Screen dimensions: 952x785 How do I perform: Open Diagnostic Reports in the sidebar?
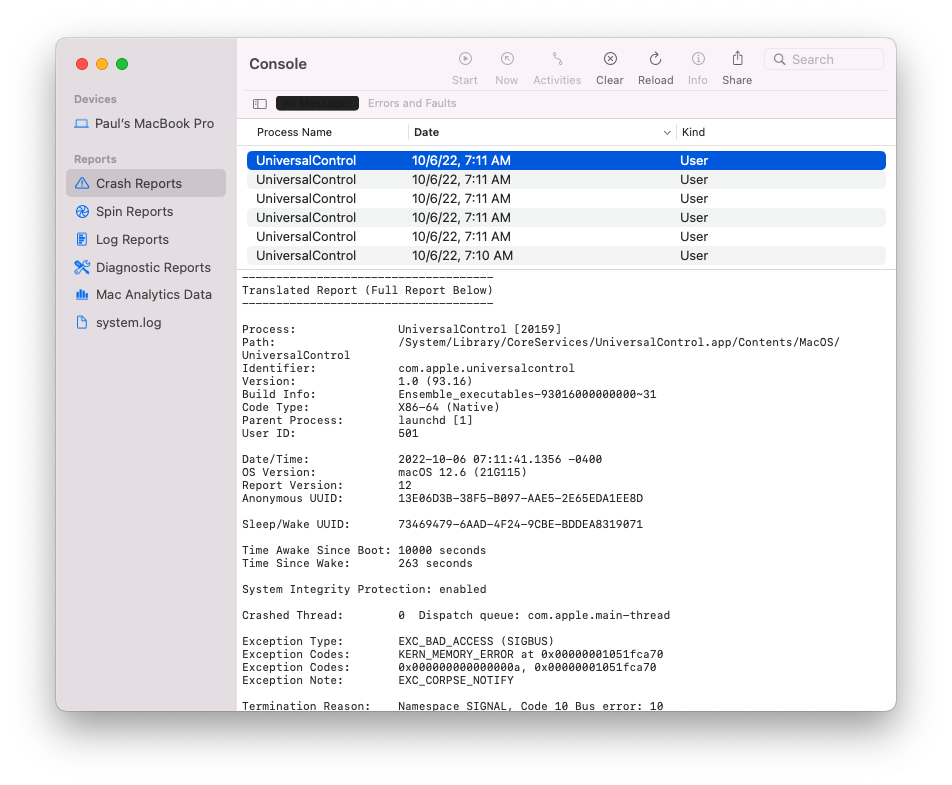pyautogui.click(x=146, y=267)
